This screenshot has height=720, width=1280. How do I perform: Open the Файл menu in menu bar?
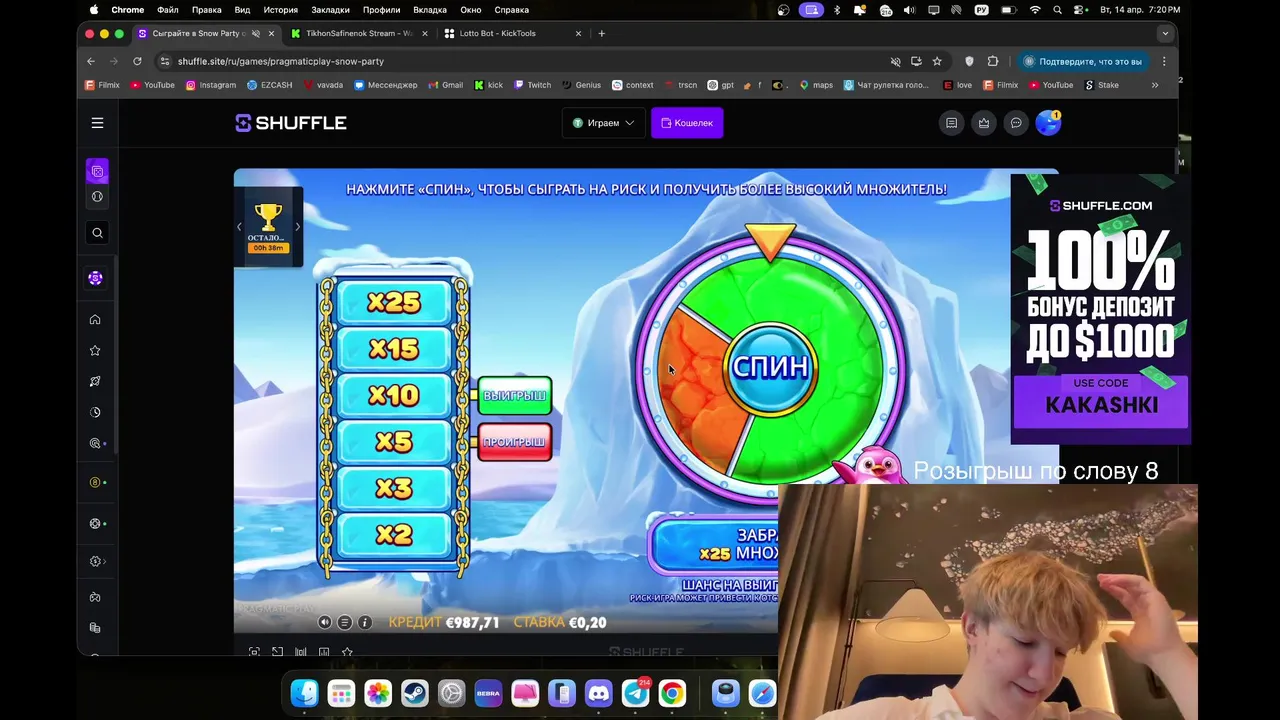(167, 10)
